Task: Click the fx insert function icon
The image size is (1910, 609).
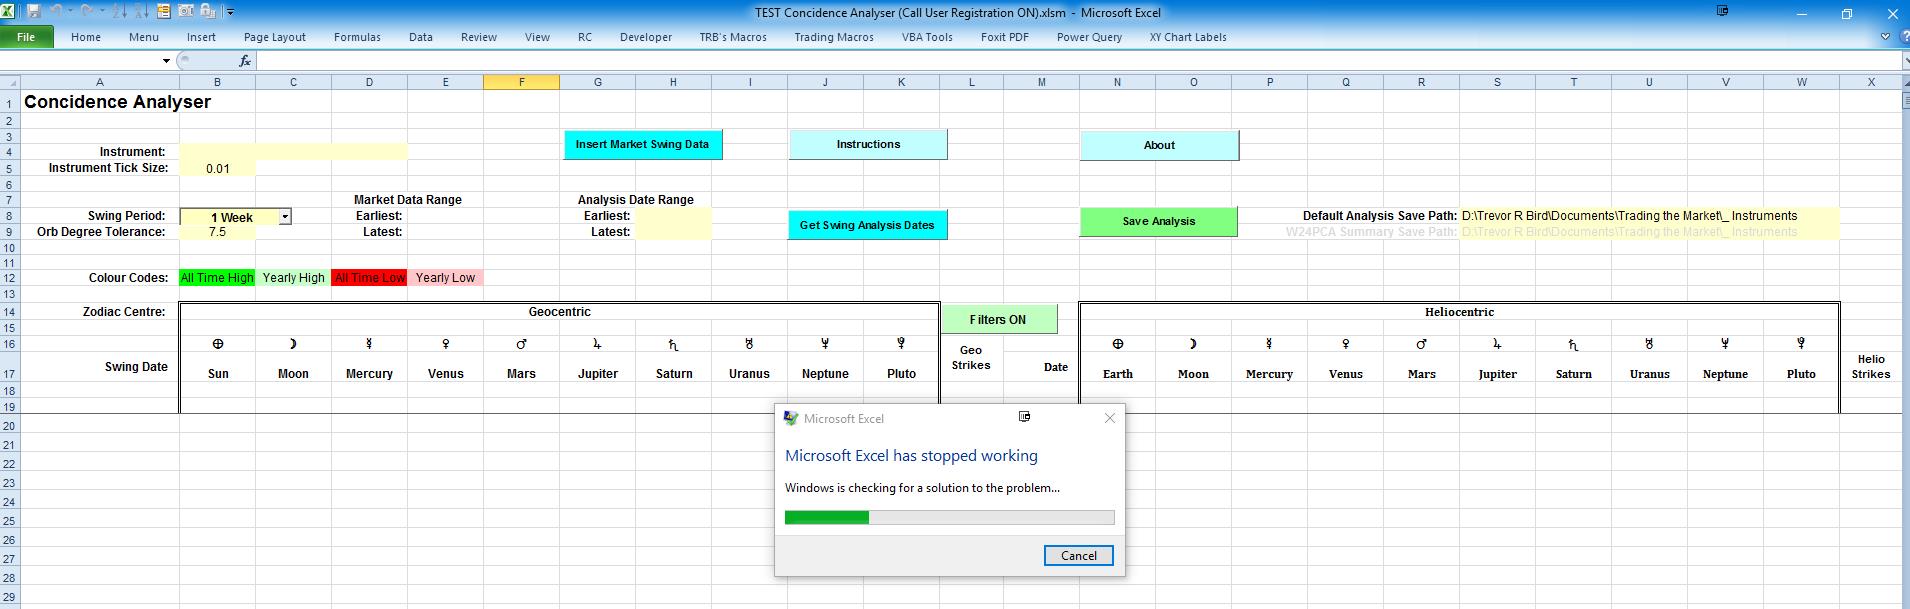Action: coord(245,61)
